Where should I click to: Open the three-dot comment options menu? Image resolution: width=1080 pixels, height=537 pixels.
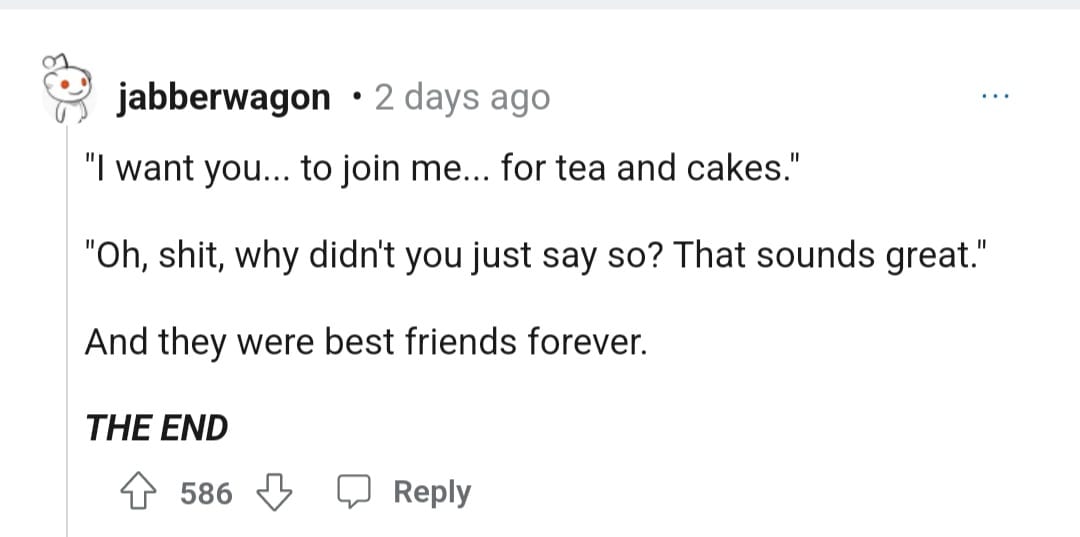[995, 97]
